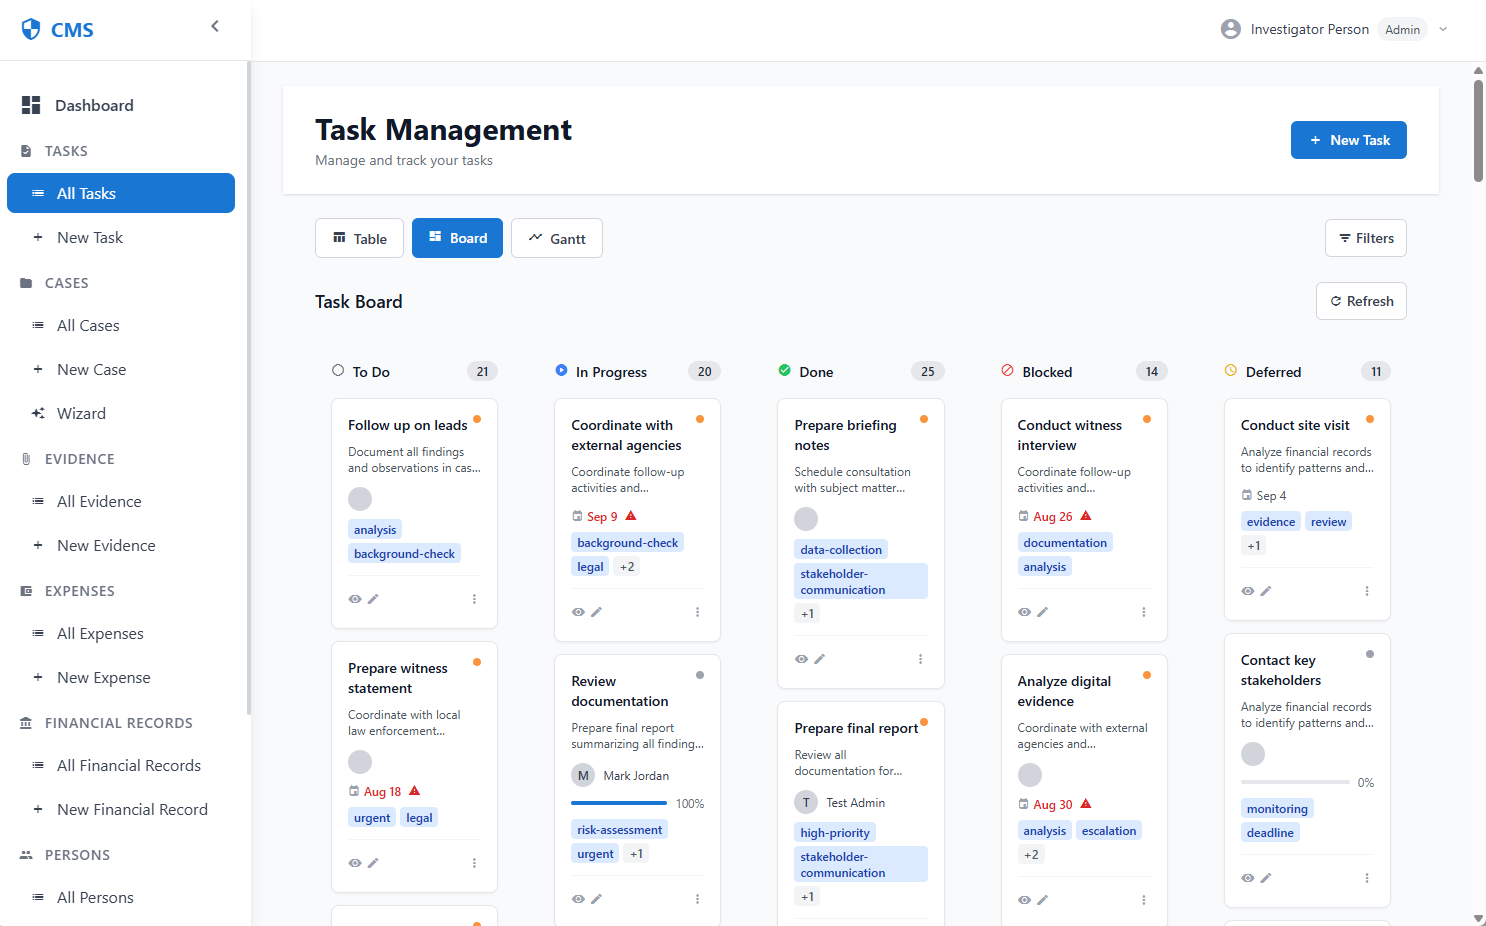Image resolution: width=1486 pixels, height=926 pixels.
Task: Click the pencil edit icon on 'Follow up on leads'
Action: pyautogui.click(x=374, y=598)
